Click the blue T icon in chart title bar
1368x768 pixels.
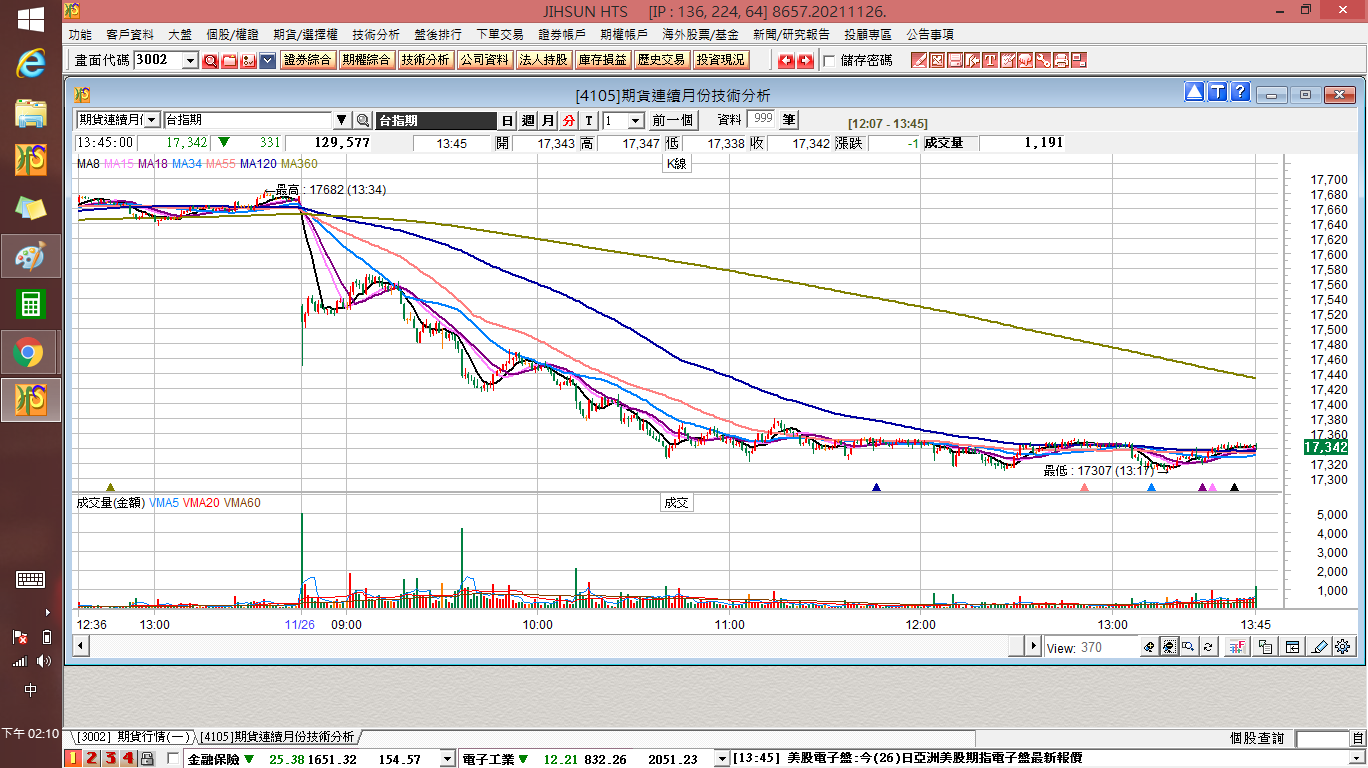1217,93
